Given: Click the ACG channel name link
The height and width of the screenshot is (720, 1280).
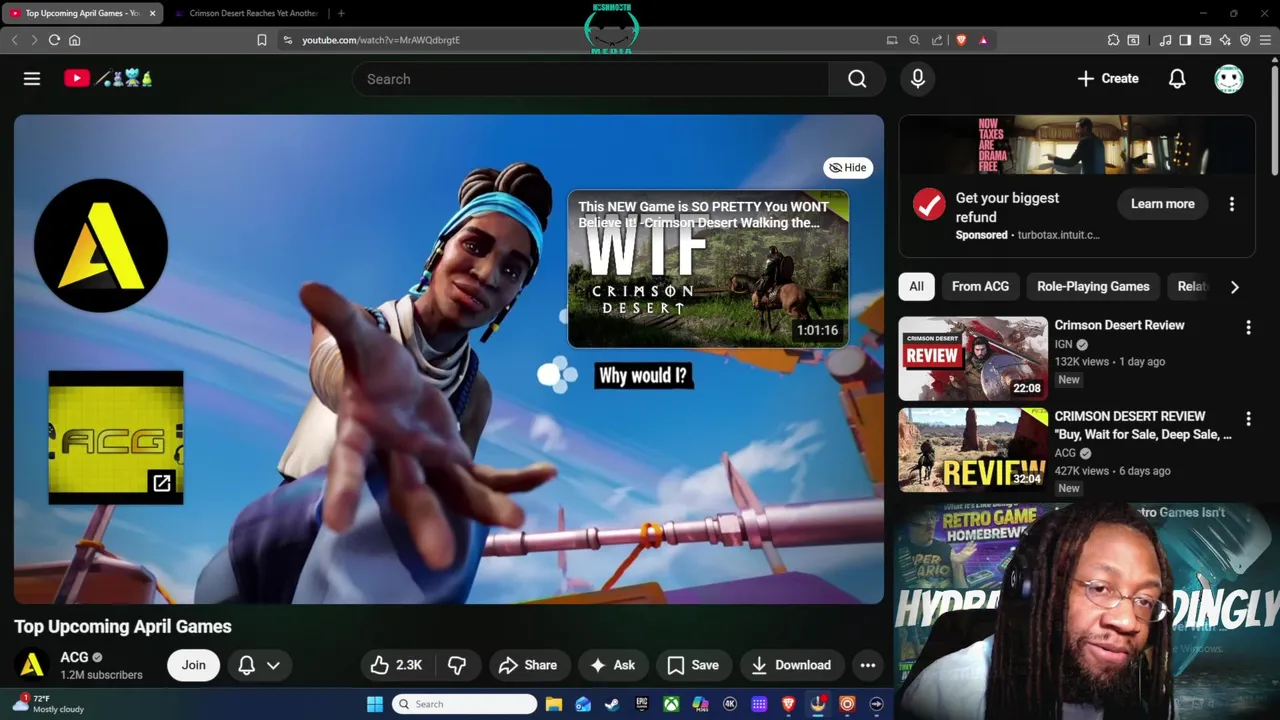Looking at the screenshot, I should click(74, 657).
